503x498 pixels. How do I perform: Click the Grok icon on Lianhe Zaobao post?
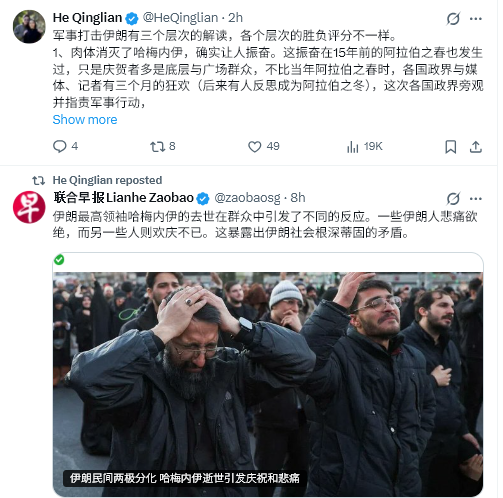pyautogui.click(x=453, y=199)
